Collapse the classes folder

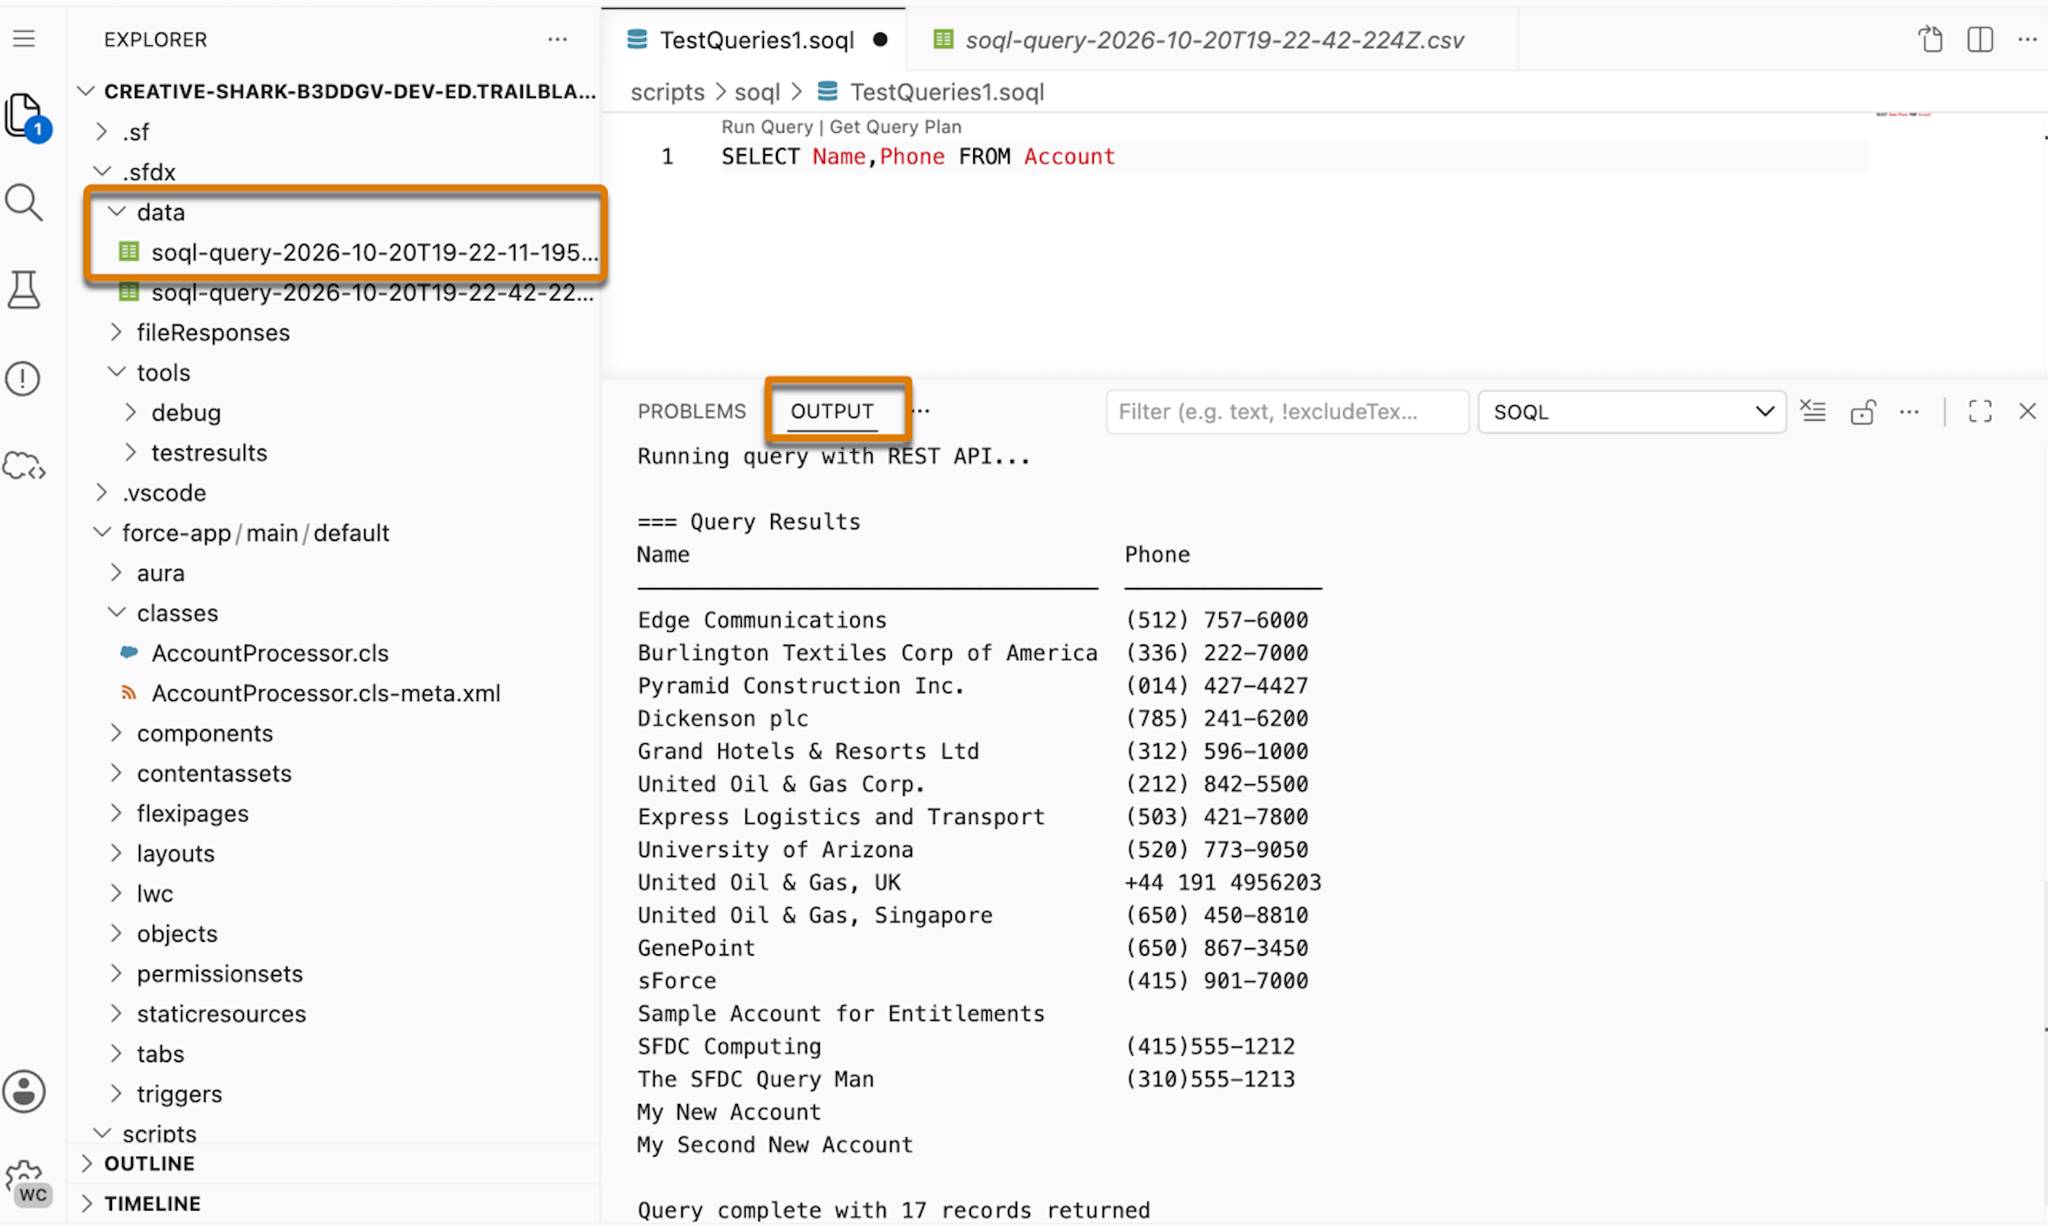(335, 613)
